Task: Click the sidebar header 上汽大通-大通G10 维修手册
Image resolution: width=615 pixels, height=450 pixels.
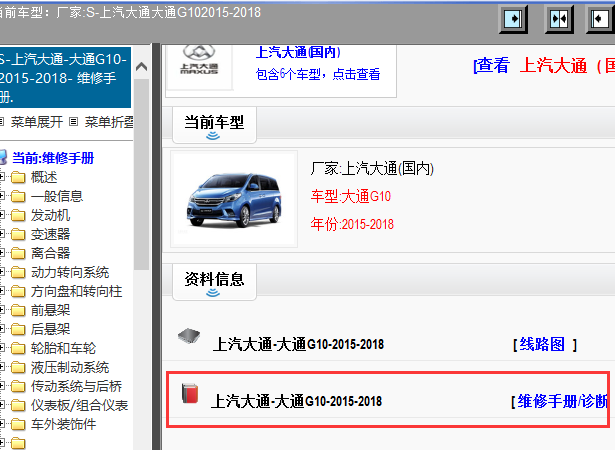Action: [x=65, y=77]
